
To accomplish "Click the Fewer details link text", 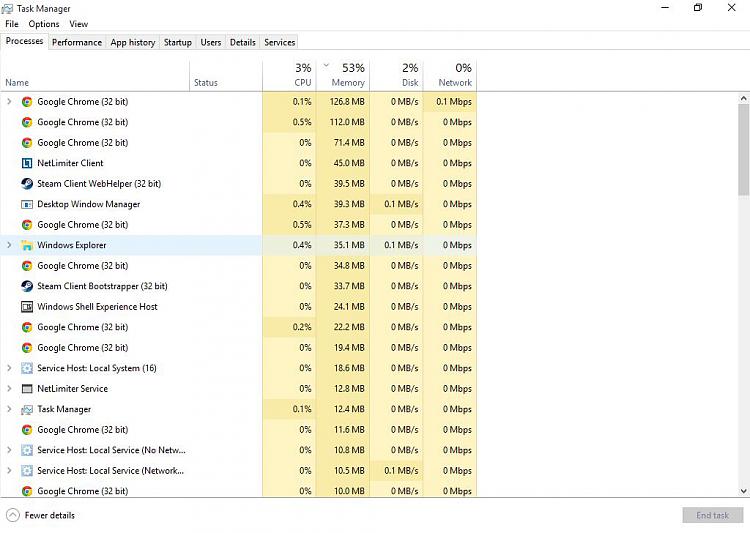I will coord(50,515).
